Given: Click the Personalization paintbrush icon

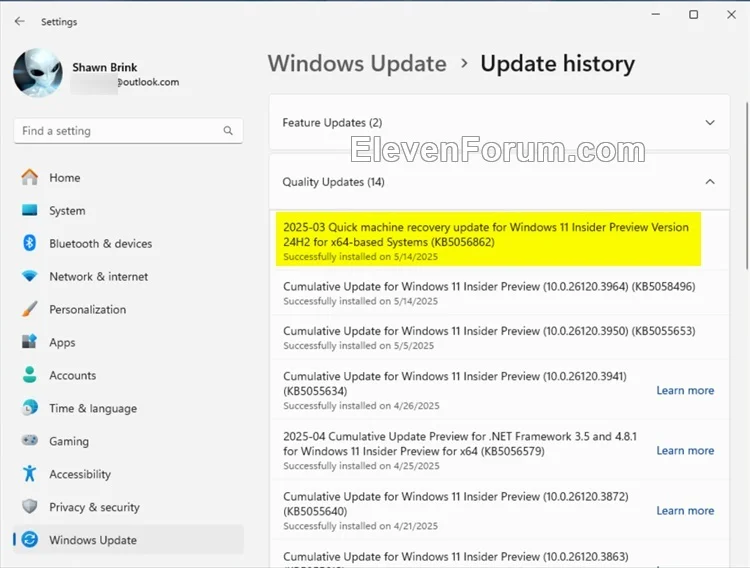Looking at the screenshot, I should 30,309.
